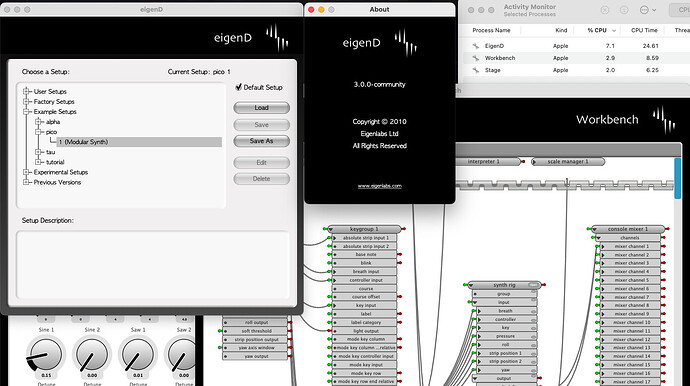Viewport: 690px width, 386px height.
Task: Click the red output connector of mixer channel 10
Action: [663, 322]
